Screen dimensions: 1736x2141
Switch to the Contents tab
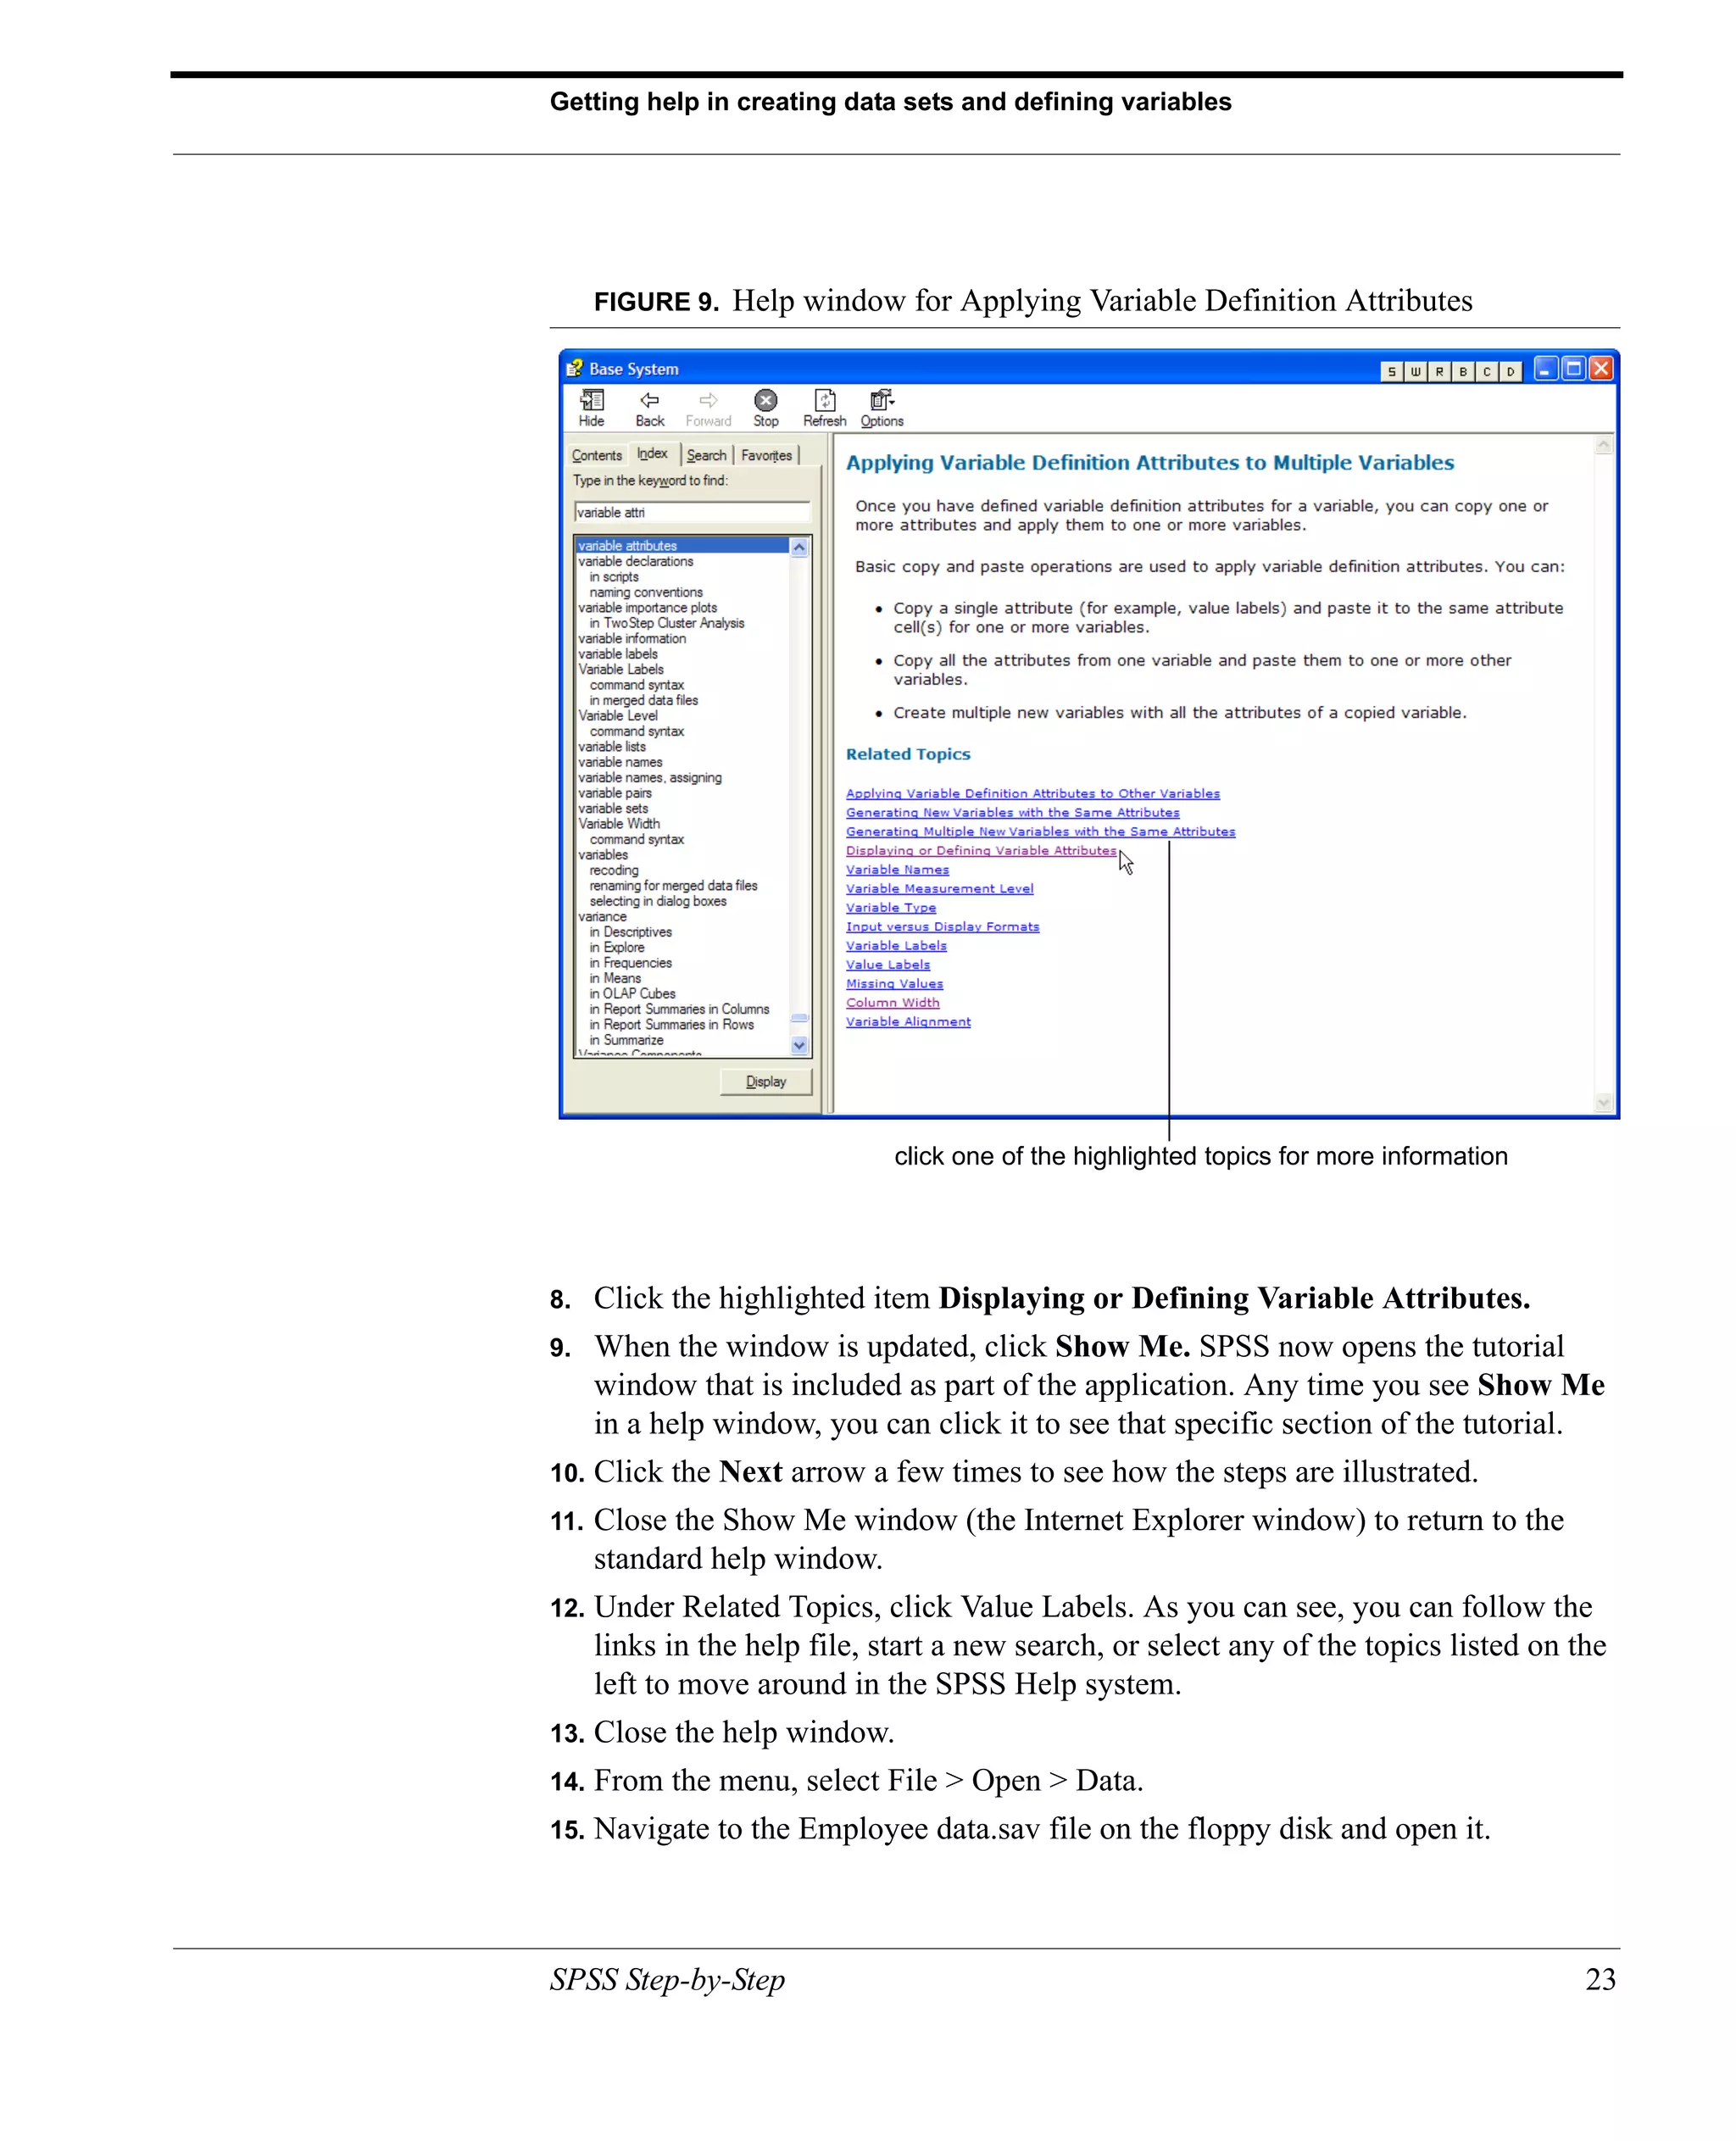(597, 455)
